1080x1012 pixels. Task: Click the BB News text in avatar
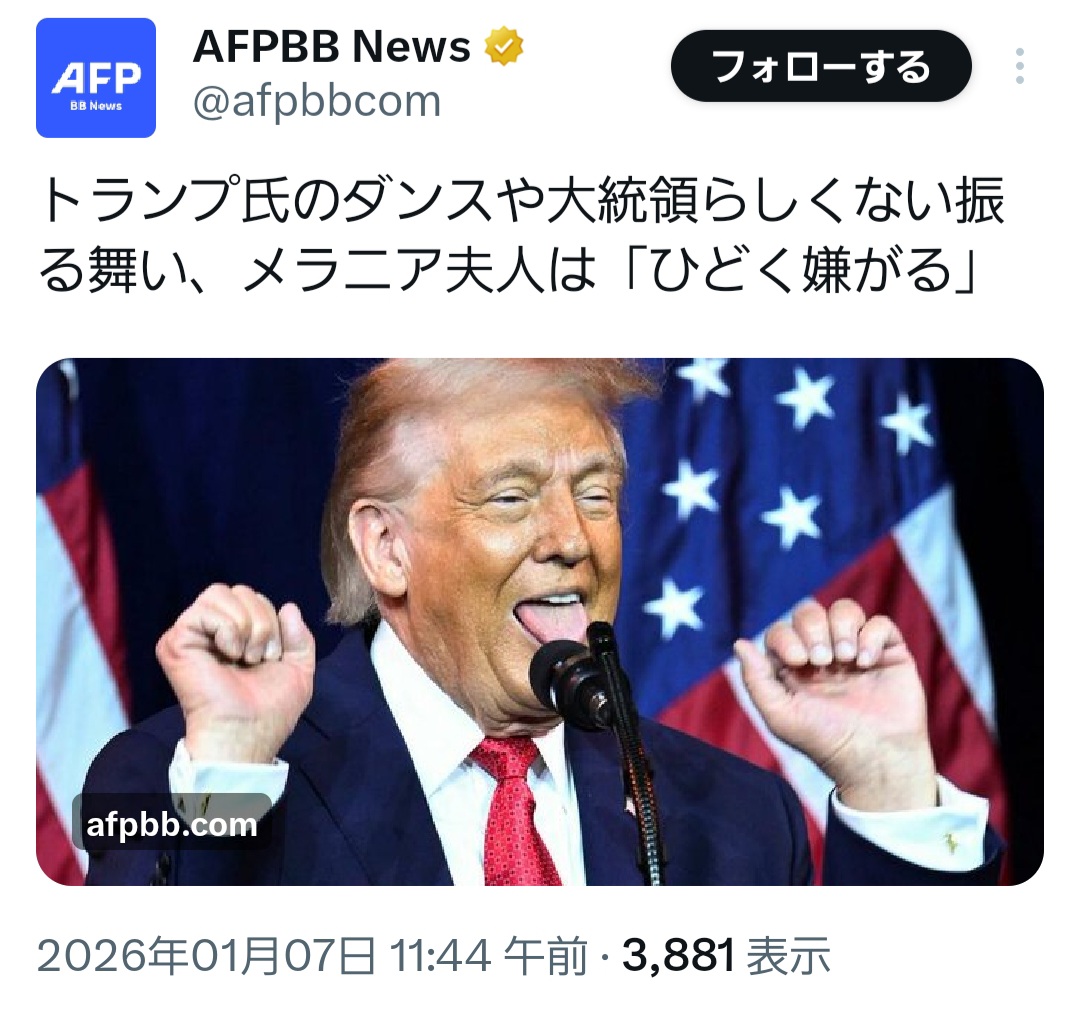click(96, 106)
